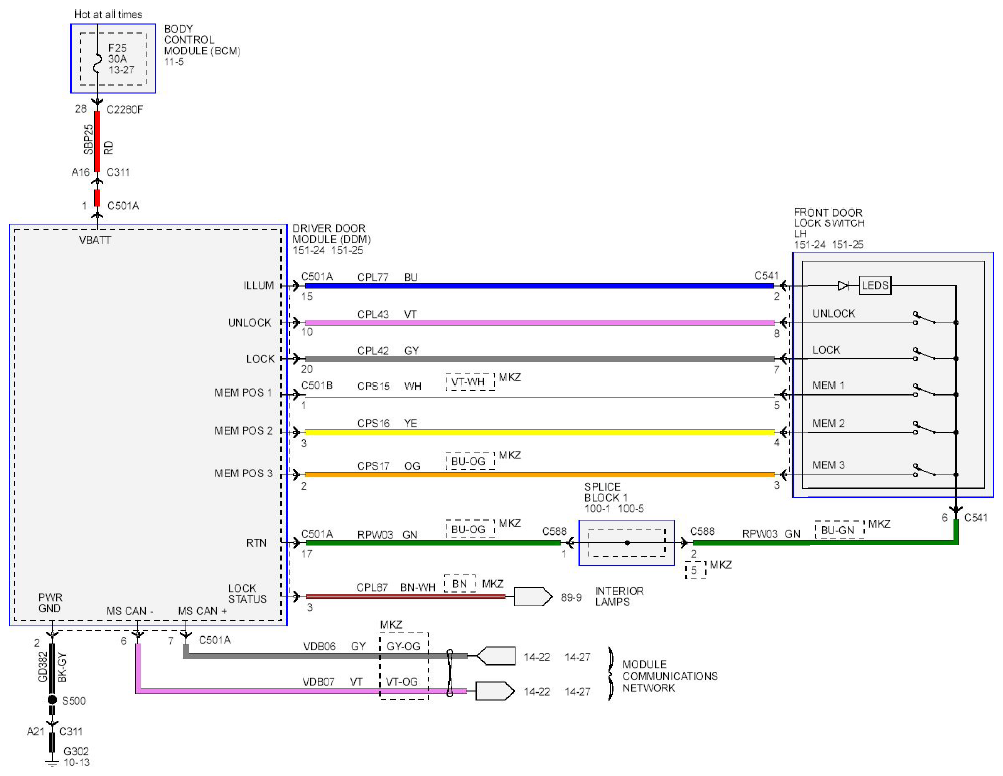1003x776 pixels.
Task: Click the Front Door Lock Switch label
Action: (x=829, y=228)
